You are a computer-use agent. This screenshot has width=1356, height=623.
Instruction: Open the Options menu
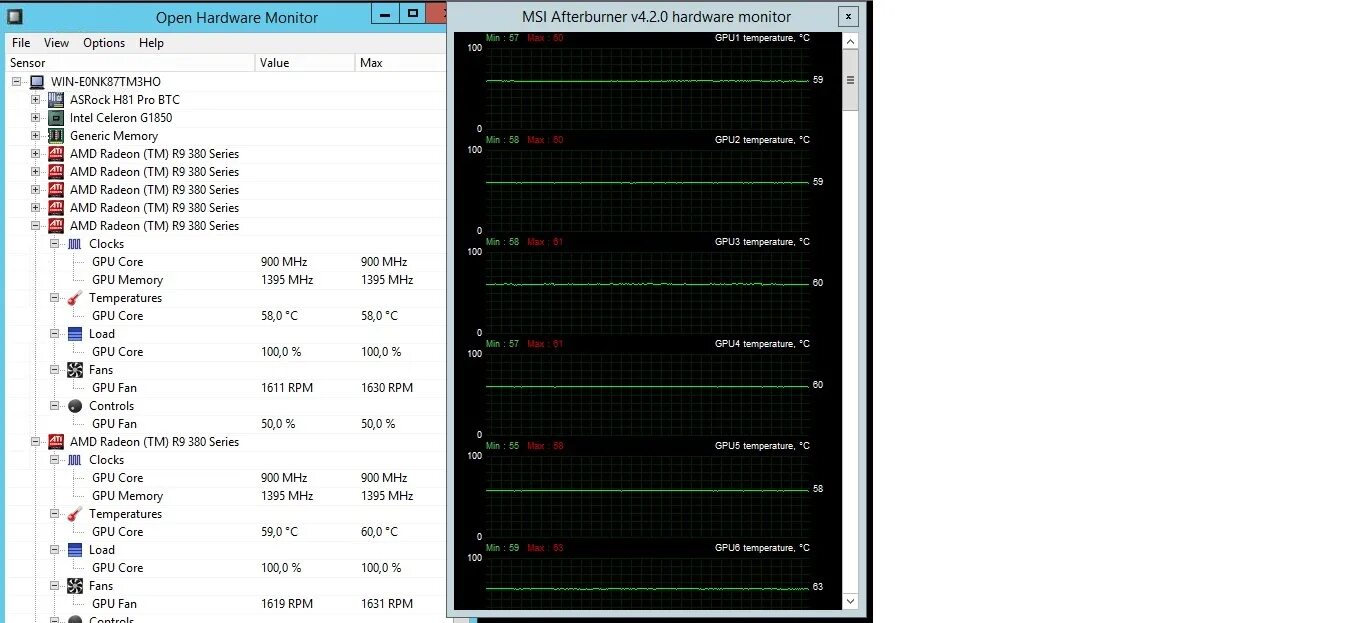[x=104, y=43]
